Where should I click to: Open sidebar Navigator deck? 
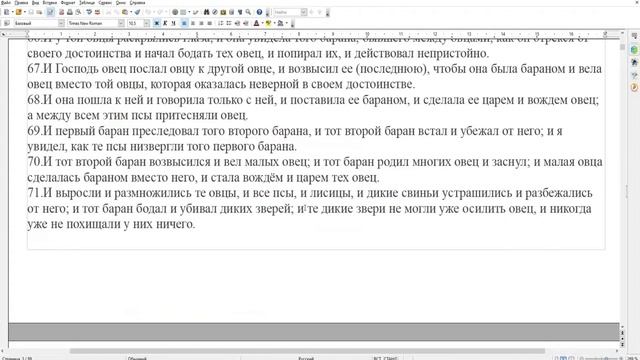tap(634, 87)
